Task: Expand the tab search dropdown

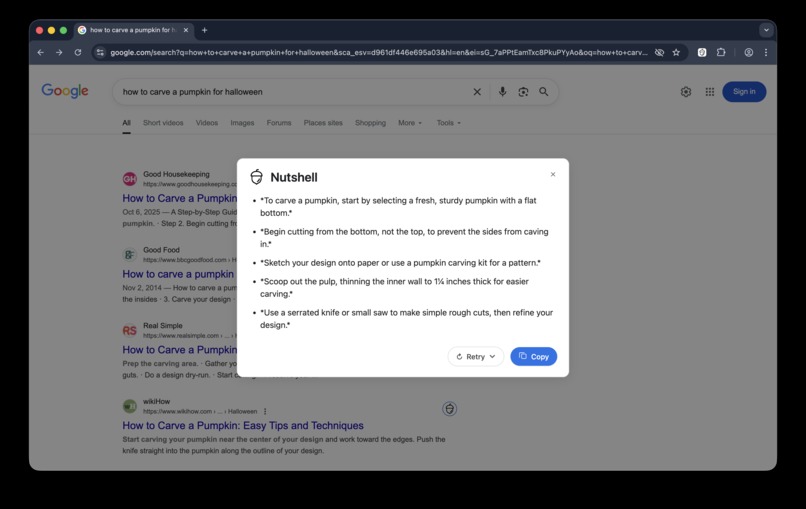Action: tap(766, 30)
